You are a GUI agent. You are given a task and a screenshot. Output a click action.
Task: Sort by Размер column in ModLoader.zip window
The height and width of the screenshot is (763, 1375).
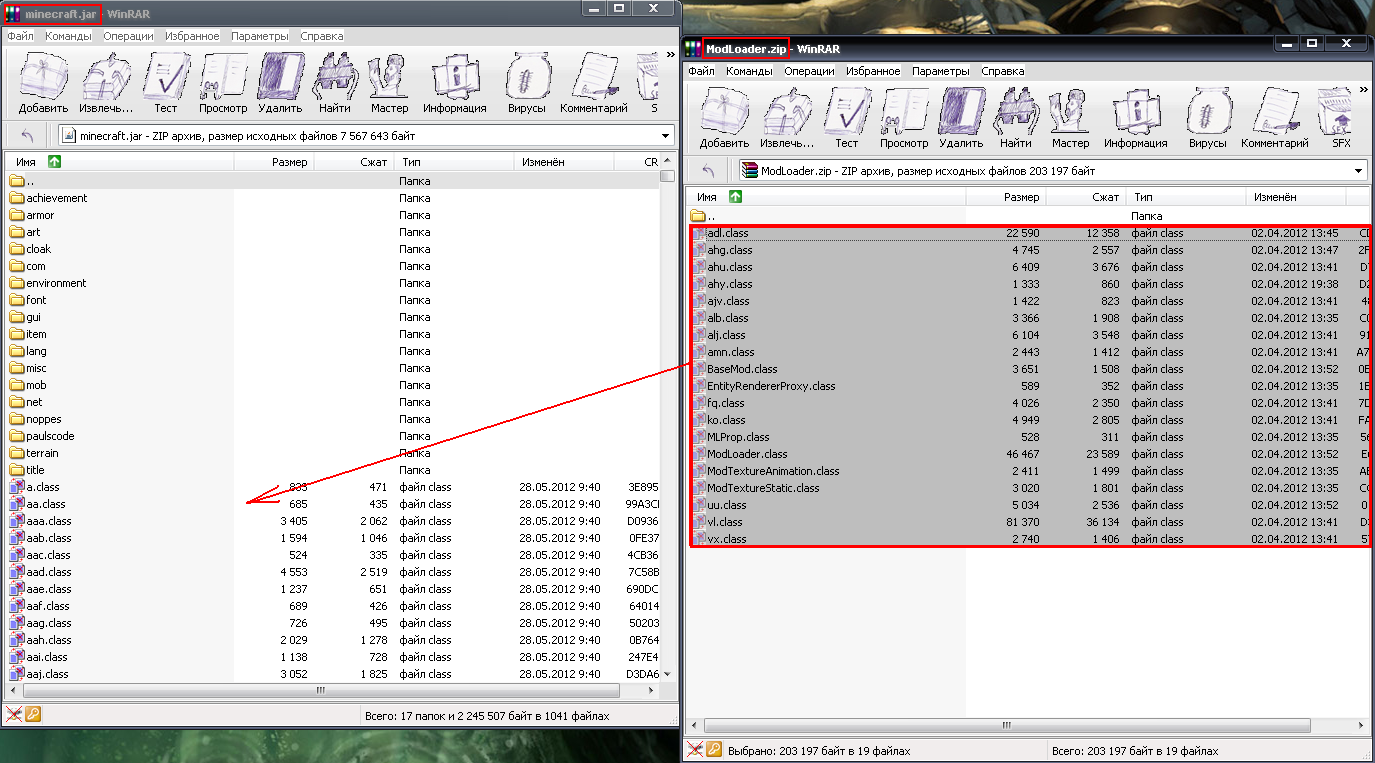[1005, 197]
